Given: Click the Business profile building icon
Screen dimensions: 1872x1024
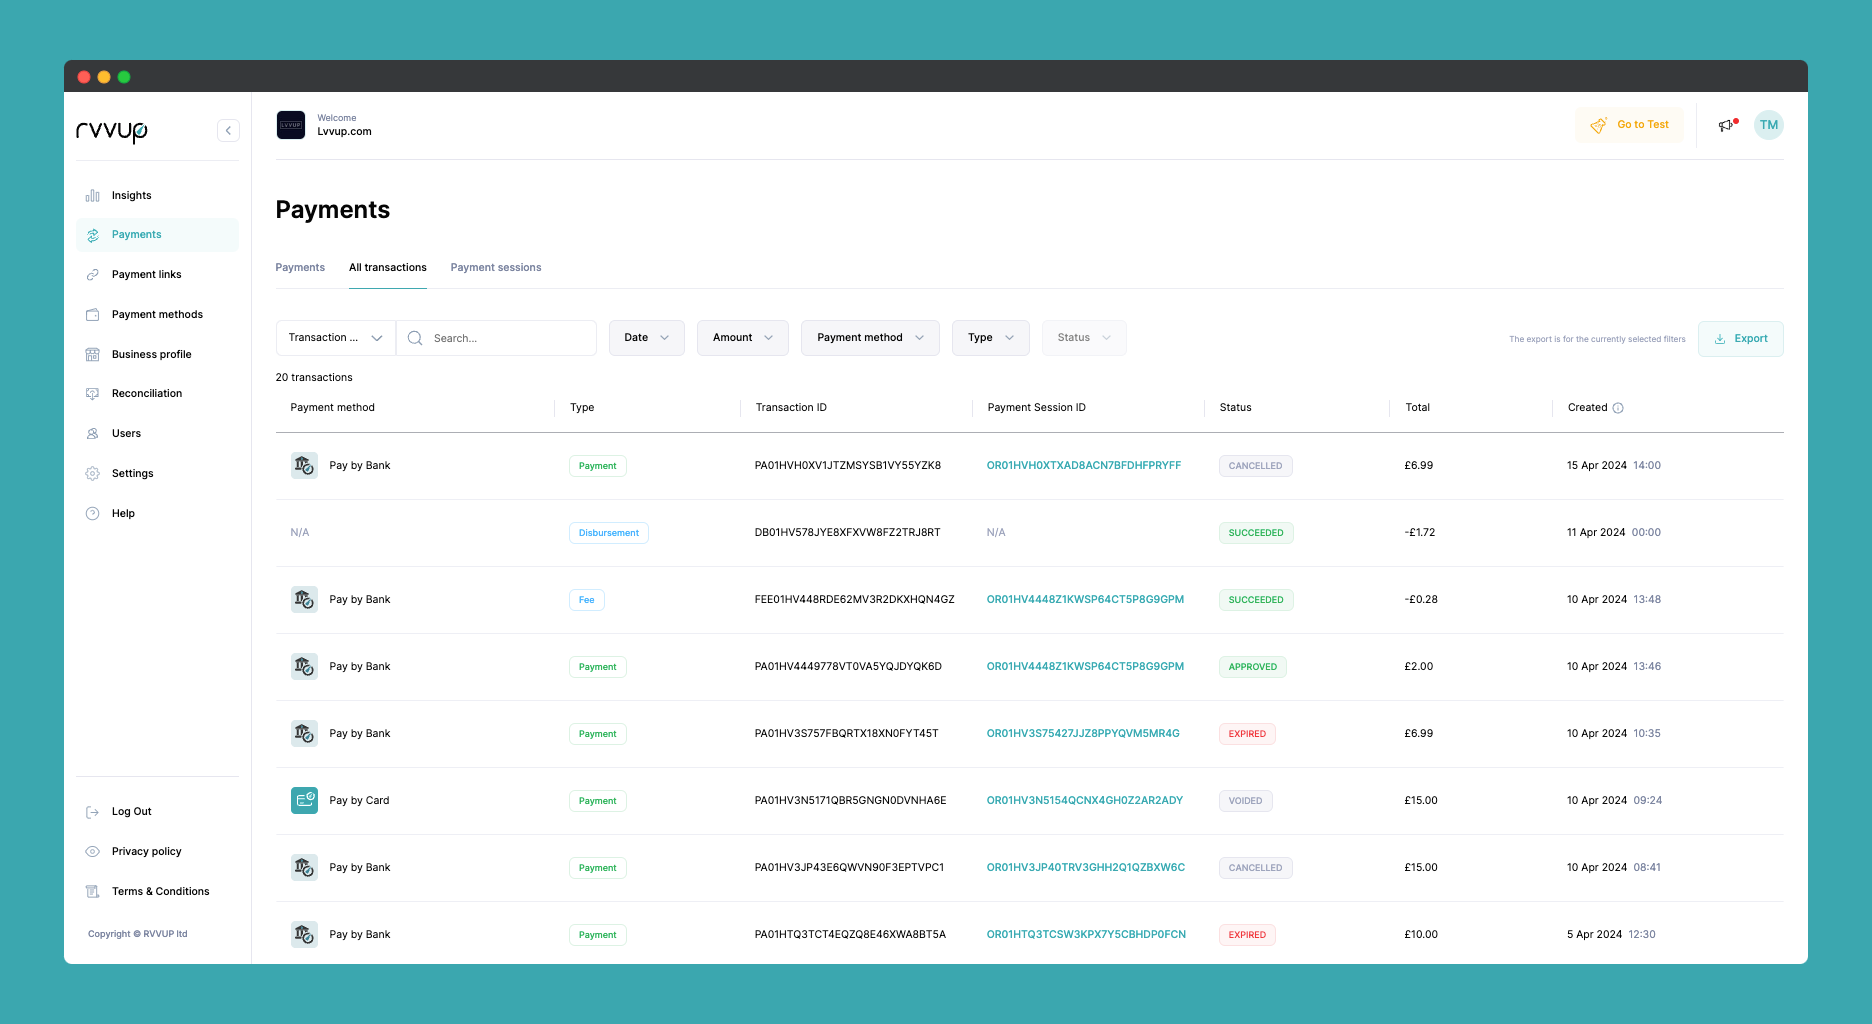Looking at the screenshot, I should click(x=92, y=355).
